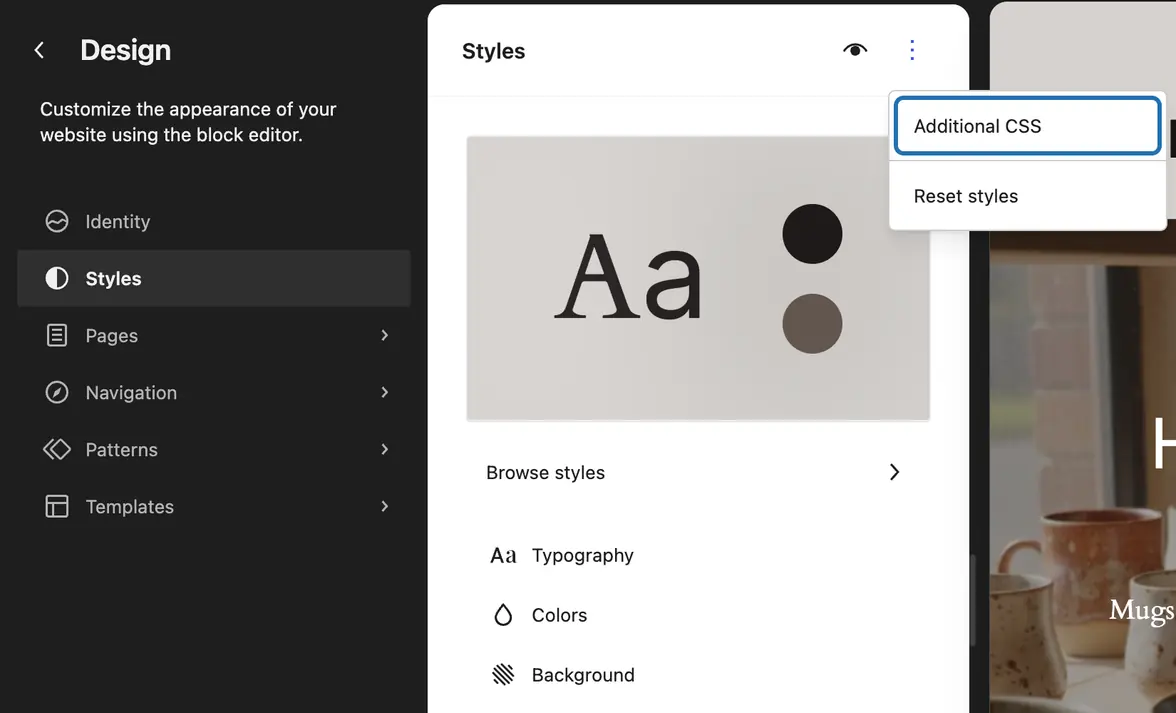Open the Pages section
The height and width of the screenshot is (713, 1176).
coord(214,335)
